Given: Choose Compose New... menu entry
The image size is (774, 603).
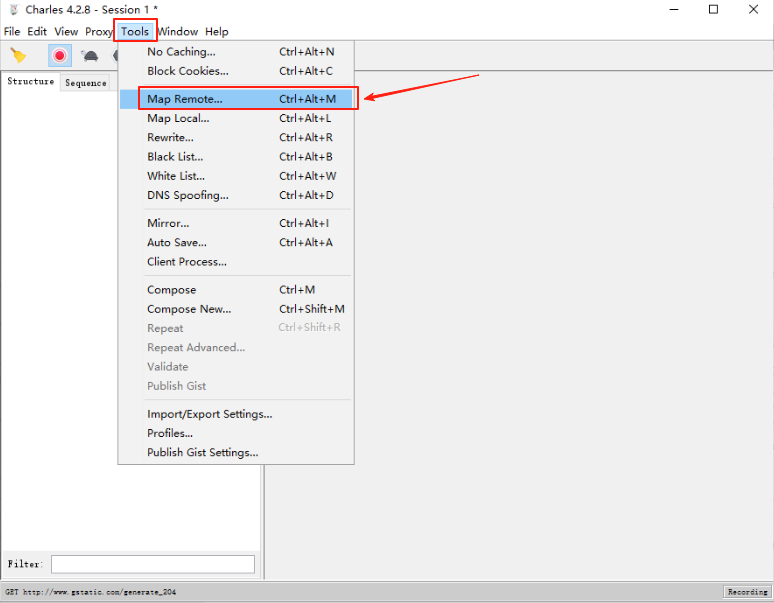Looking at the screenshot, I should pos(236,309).
